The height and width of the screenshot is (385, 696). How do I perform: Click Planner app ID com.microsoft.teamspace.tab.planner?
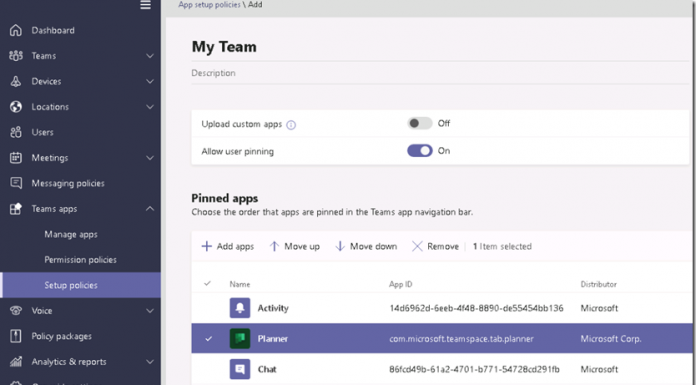coord(462,339)
